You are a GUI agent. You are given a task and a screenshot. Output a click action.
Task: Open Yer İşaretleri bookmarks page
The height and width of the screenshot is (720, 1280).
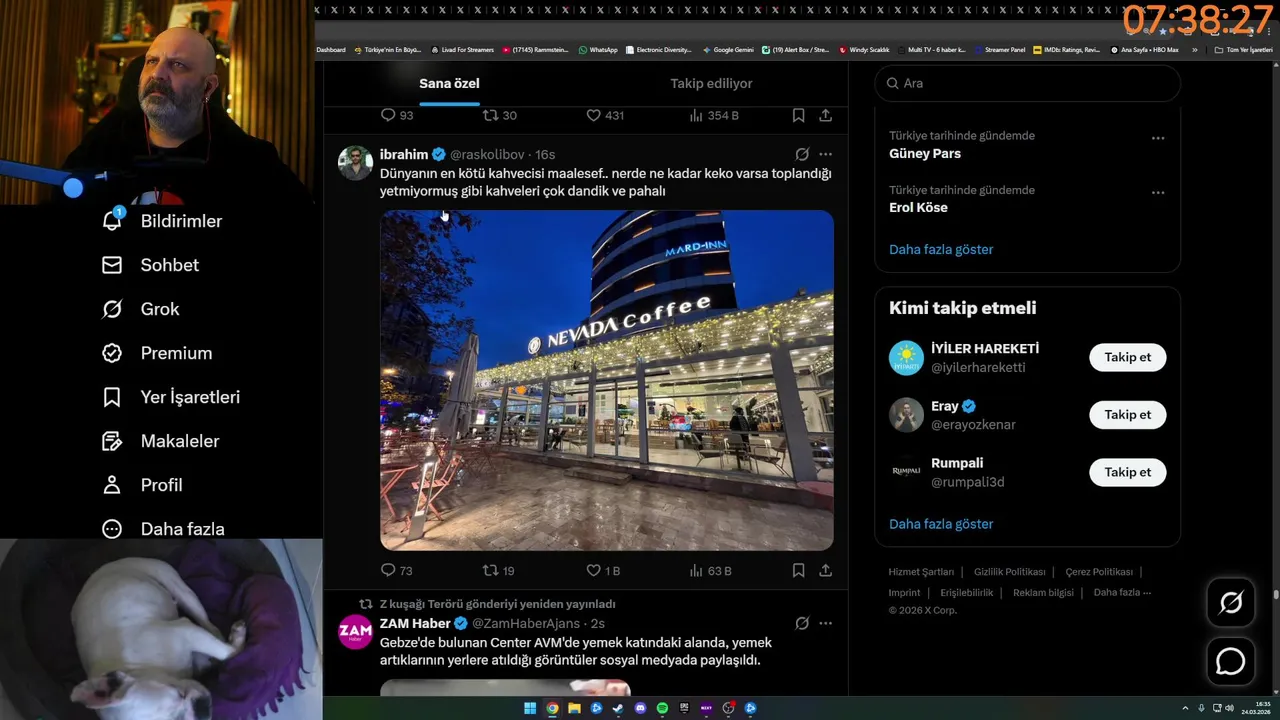[171, 397]
